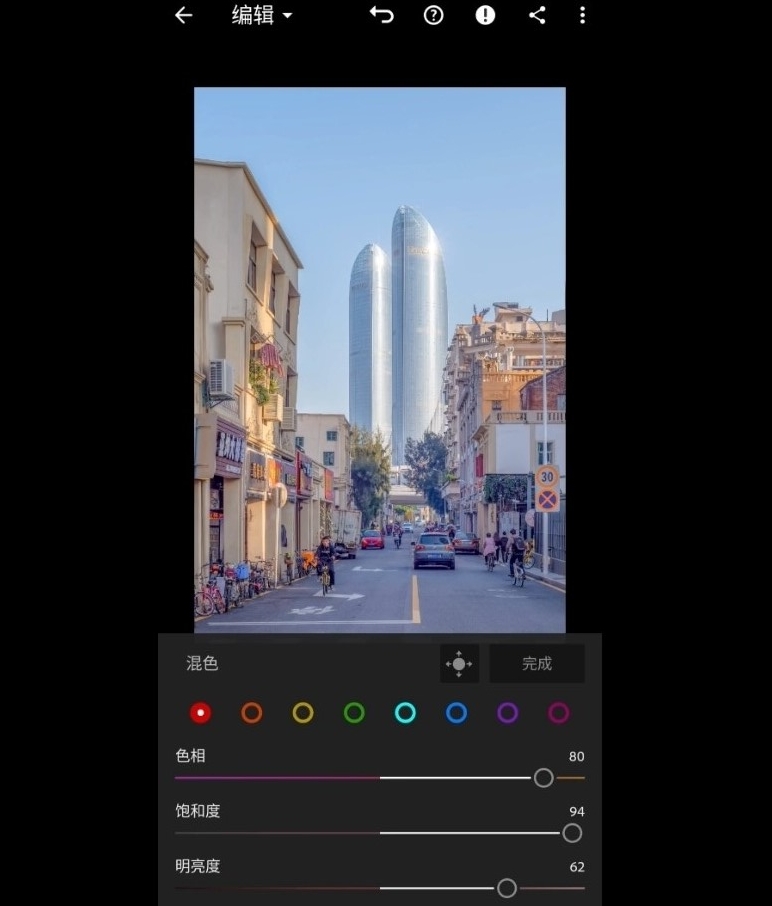The height and width of the screenshot is (906, 772).
Task: Click the 色相 hue slider handle
Action: point(543,778)
